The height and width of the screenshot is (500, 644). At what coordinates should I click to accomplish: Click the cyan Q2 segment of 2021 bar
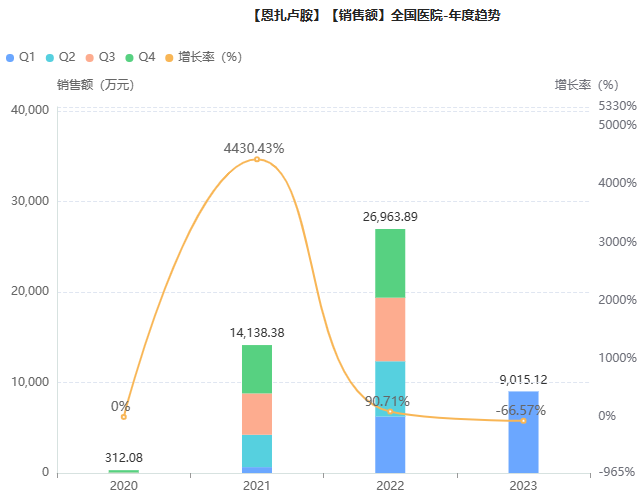(x=257, y=451)
